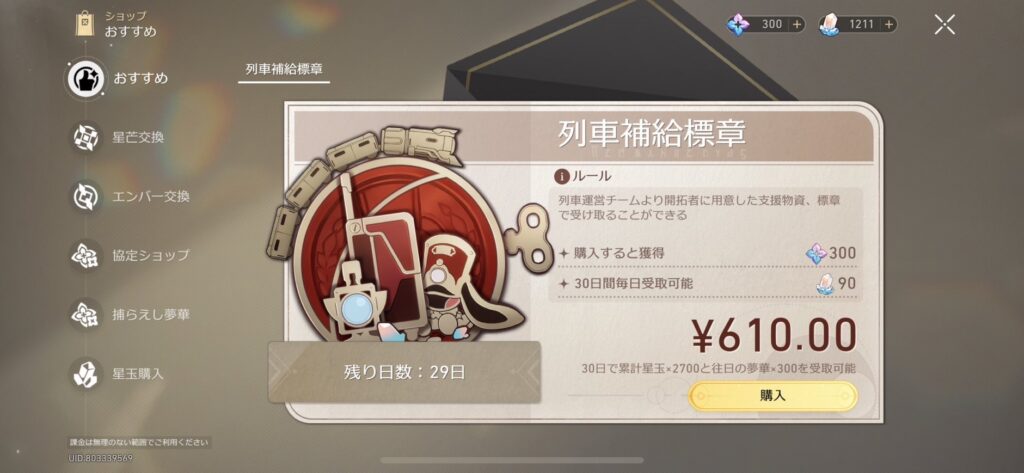
Task: Open the おすすめ sidebar category icon
Action: pos(85,78)
